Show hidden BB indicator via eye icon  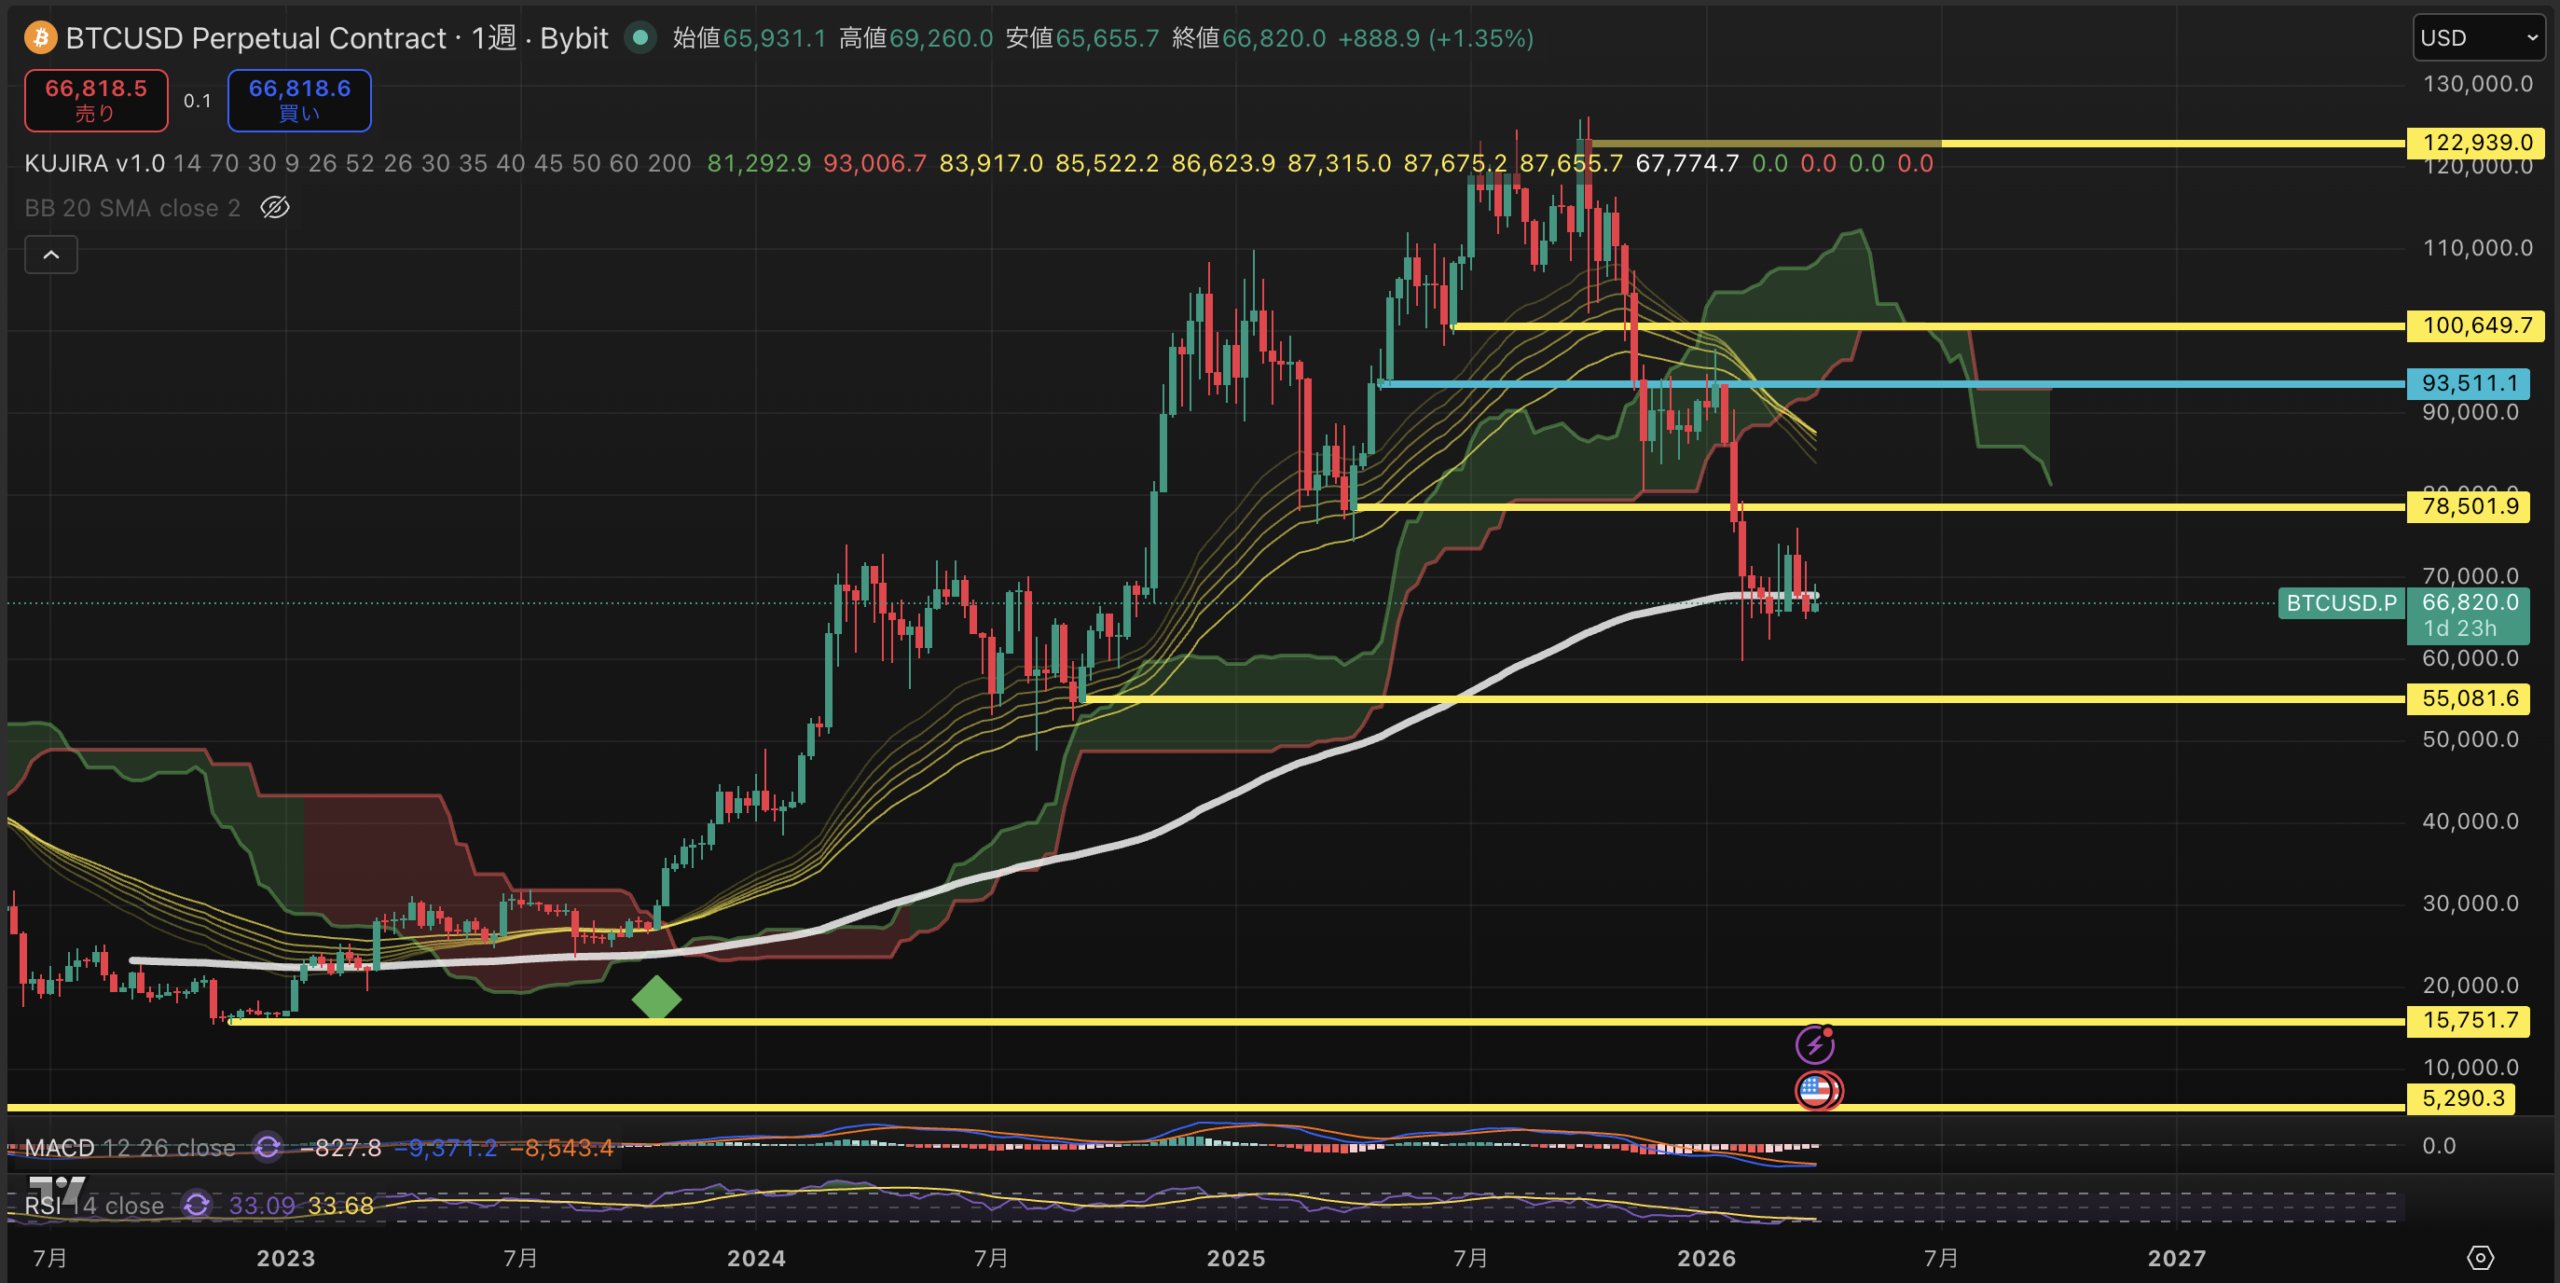point(275,208)
